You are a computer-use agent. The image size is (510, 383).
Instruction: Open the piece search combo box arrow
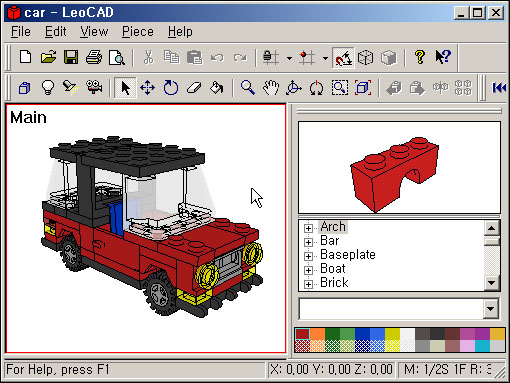(x=491, y=309)
